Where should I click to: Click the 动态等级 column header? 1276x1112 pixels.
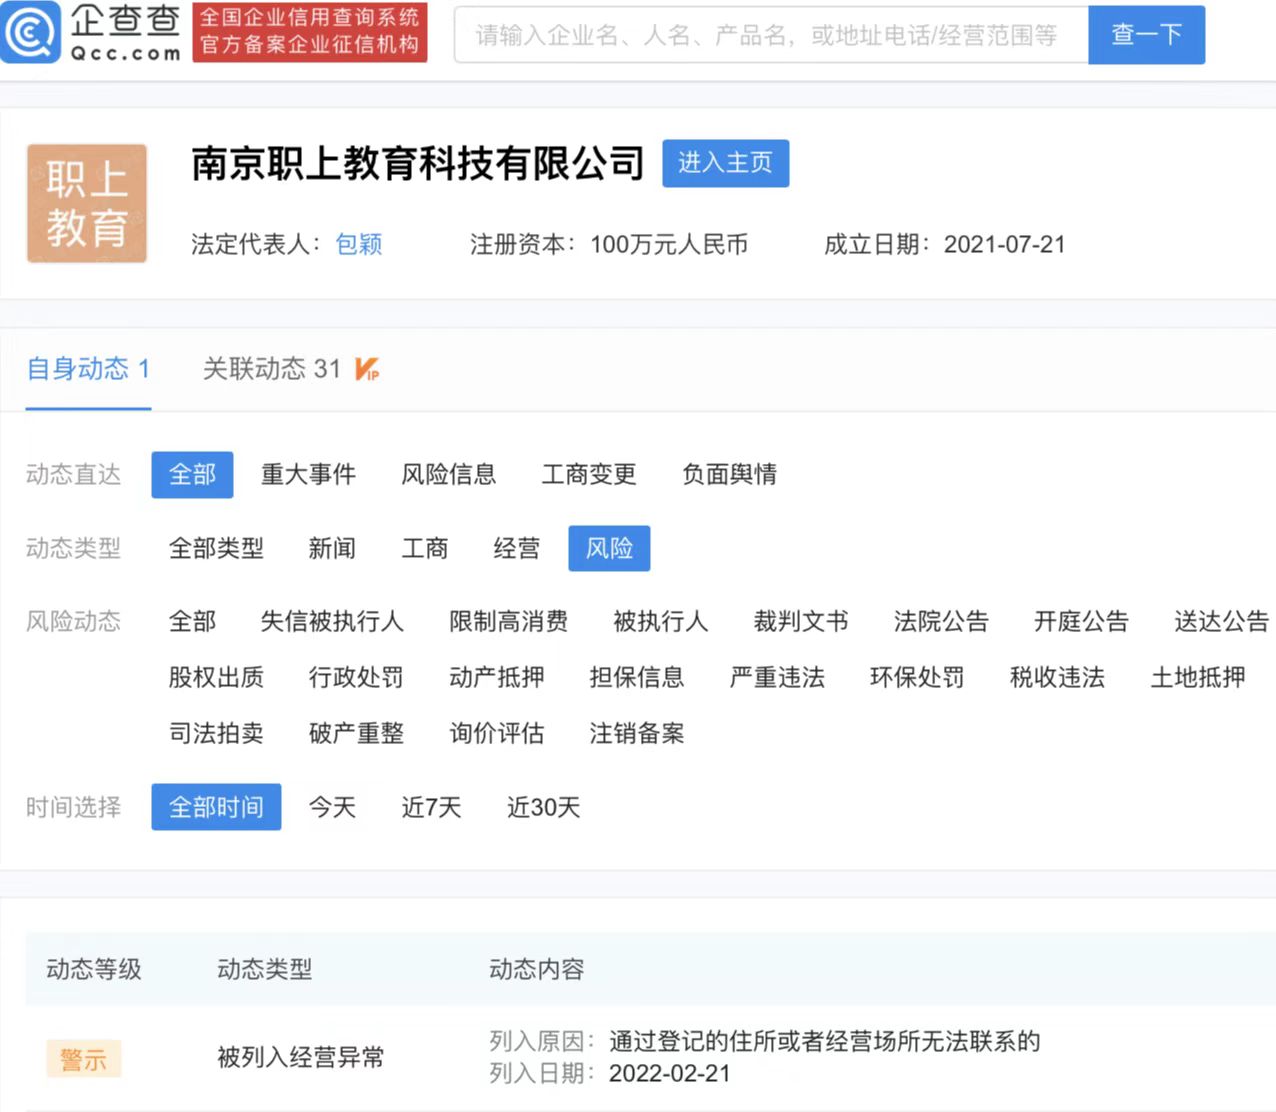tap(94, 969)
